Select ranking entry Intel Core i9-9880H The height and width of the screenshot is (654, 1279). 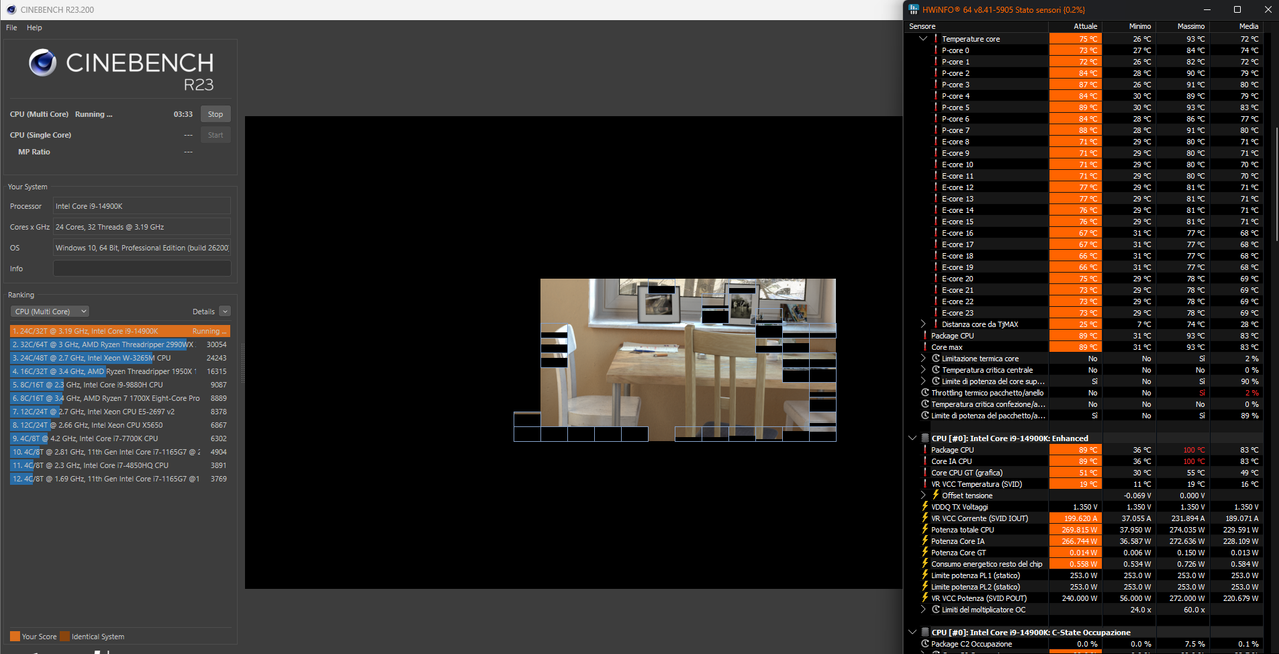point(120,384)
